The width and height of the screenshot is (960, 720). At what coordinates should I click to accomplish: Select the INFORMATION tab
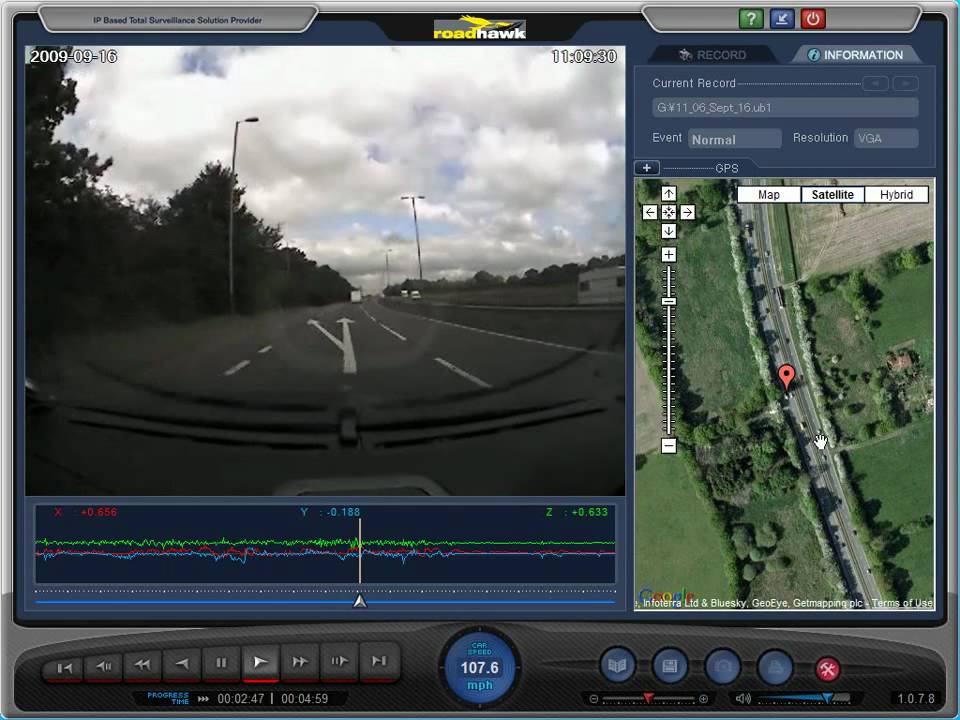tap(855, 55)
